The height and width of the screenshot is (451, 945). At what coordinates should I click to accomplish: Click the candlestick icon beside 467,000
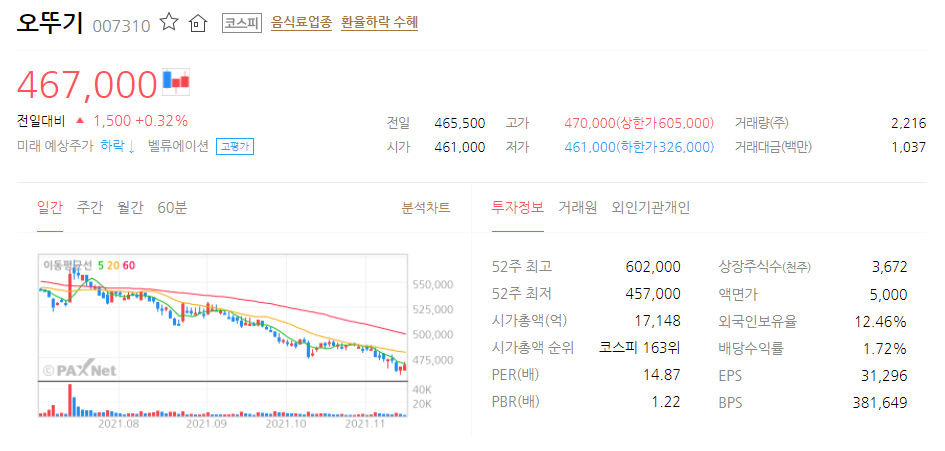coord(176,82)
